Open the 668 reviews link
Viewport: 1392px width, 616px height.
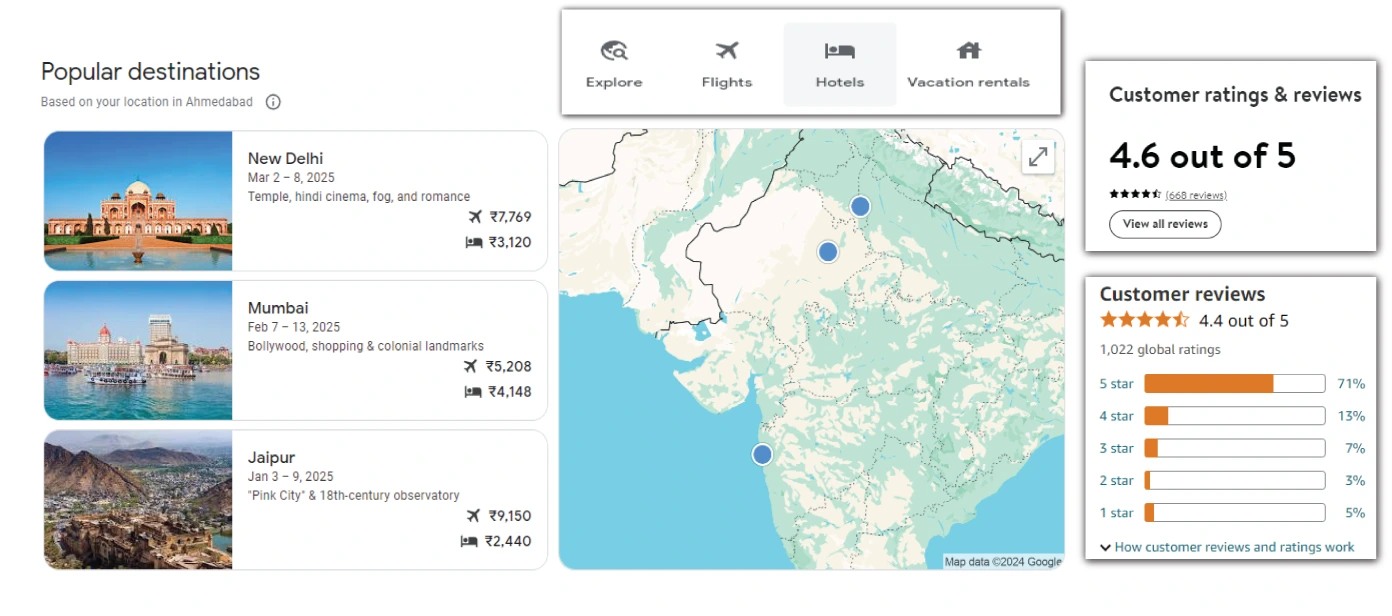click(x=1196, y=195)
